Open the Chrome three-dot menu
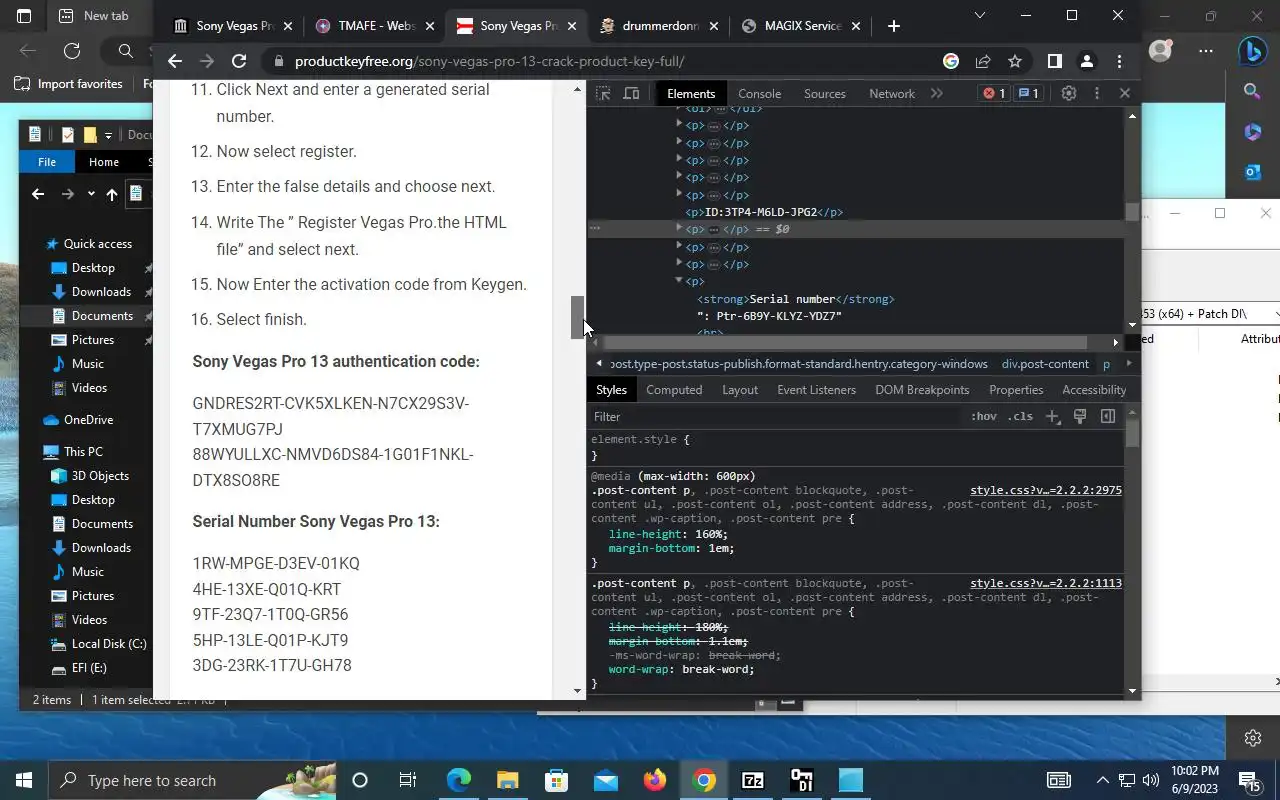Image resolution: width=1280 pixels, height=800 pixels. [1119, 61]
